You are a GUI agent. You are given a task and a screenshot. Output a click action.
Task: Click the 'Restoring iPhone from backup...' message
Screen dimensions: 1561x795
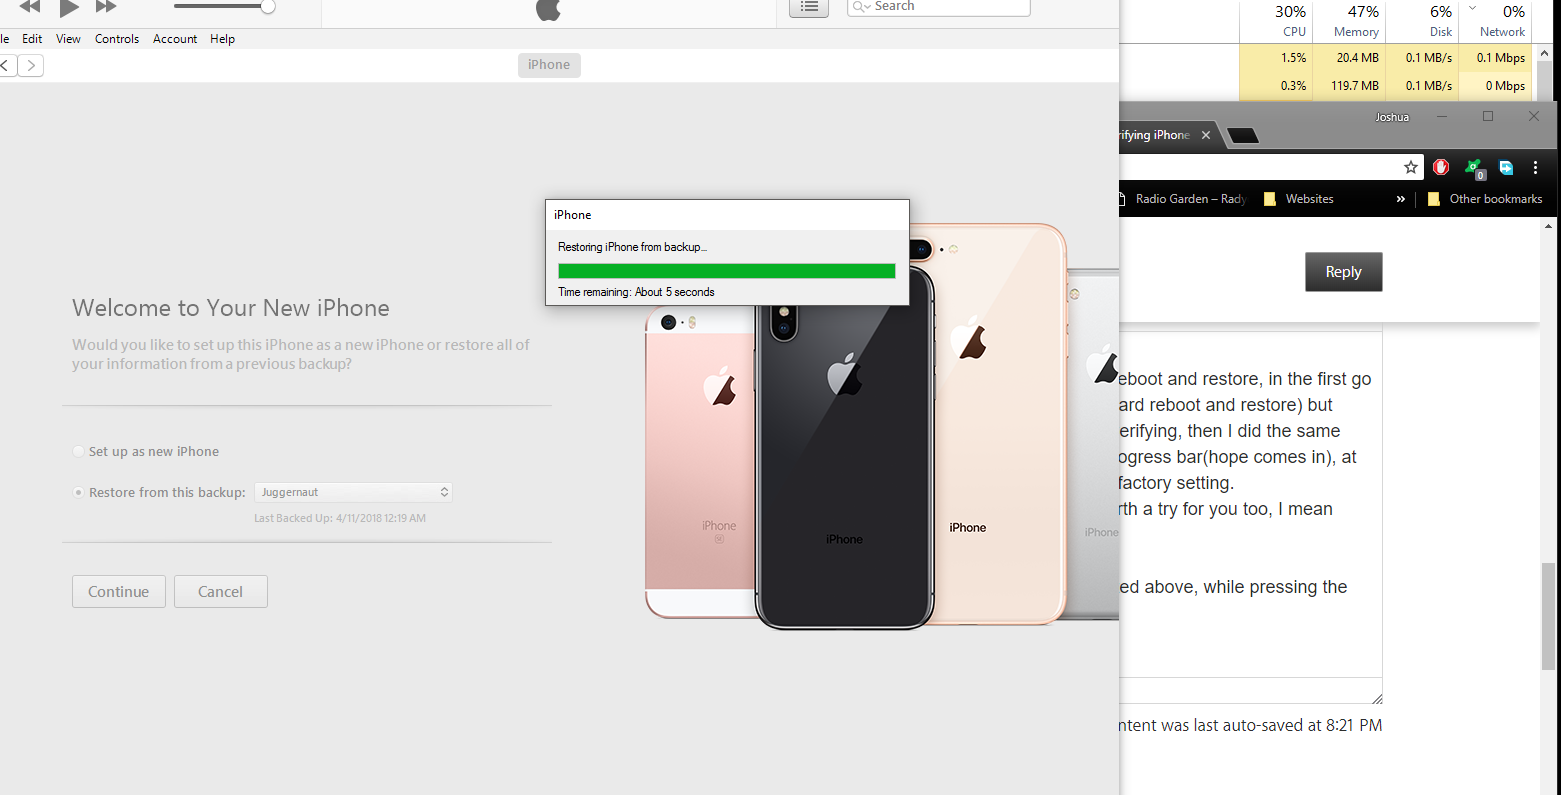click(x=632, y=247)
